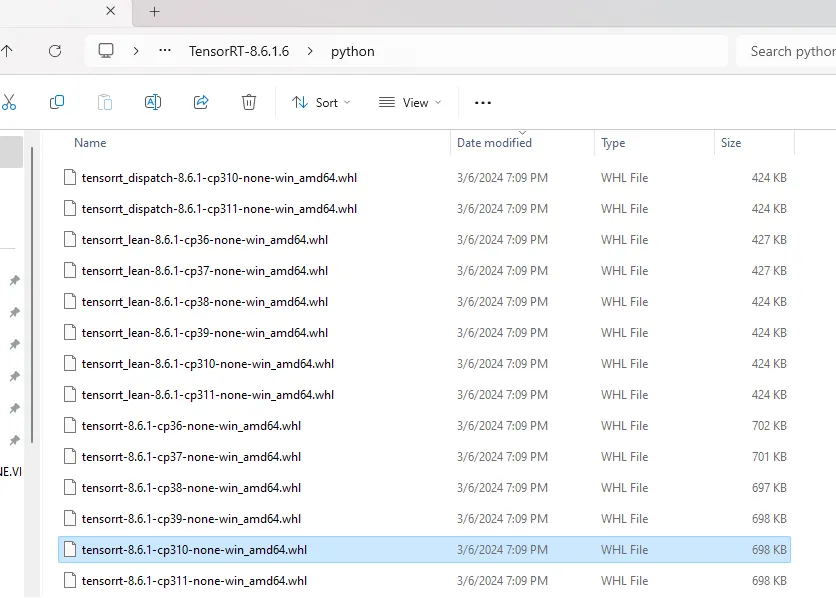Click the 697 KB size cell

point(769,488)
